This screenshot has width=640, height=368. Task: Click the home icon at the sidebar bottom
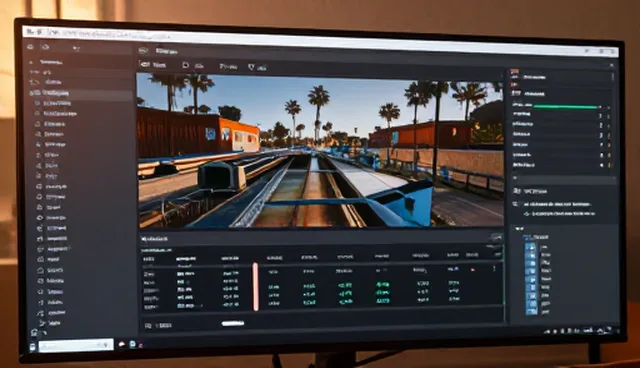pyautogui.click(x=34, y=333)
